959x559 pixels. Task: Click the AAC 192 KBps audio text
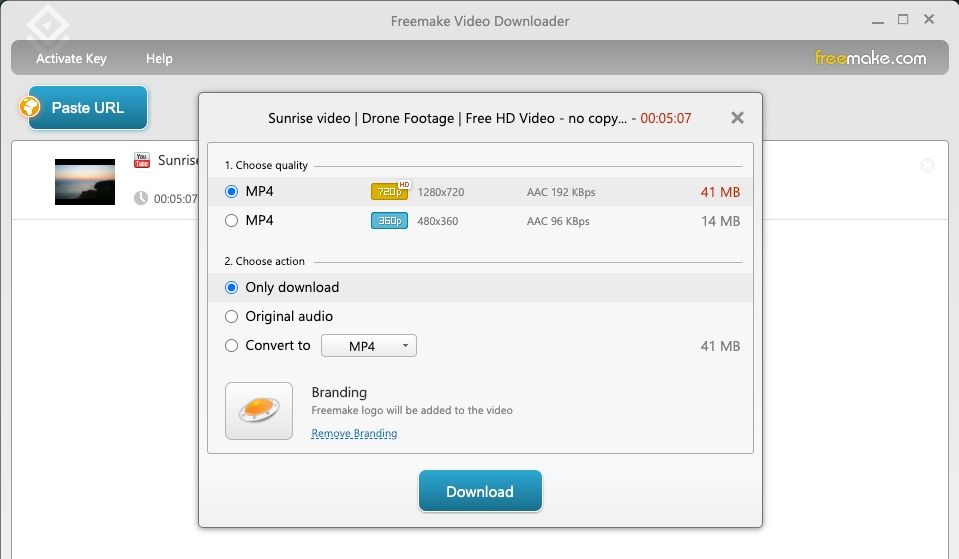[x=561, y=192]
